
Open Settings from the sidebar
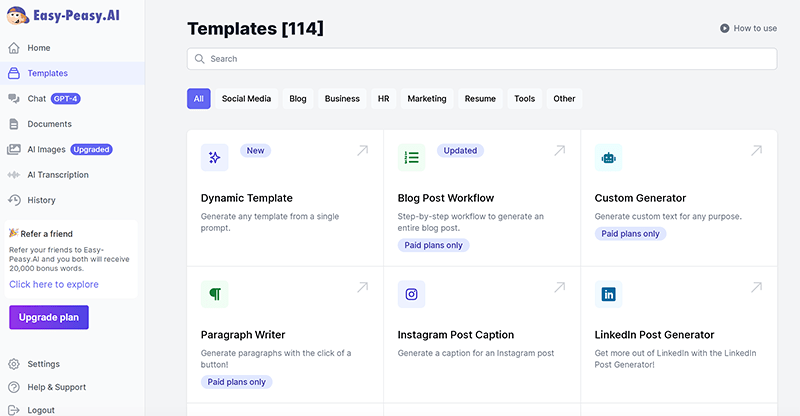[43, 364]
